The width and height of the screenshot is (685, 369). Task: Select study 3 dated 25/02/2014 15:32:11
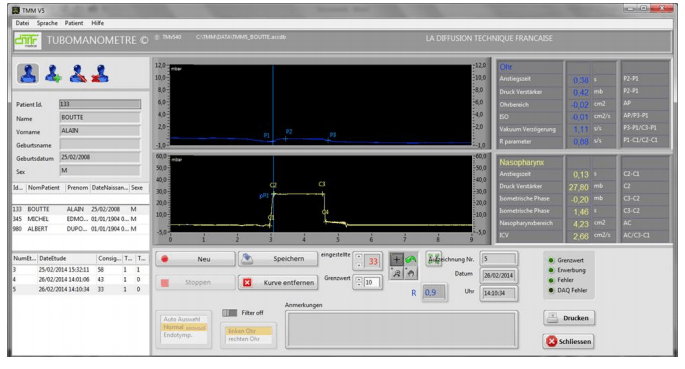coord(80,270)
